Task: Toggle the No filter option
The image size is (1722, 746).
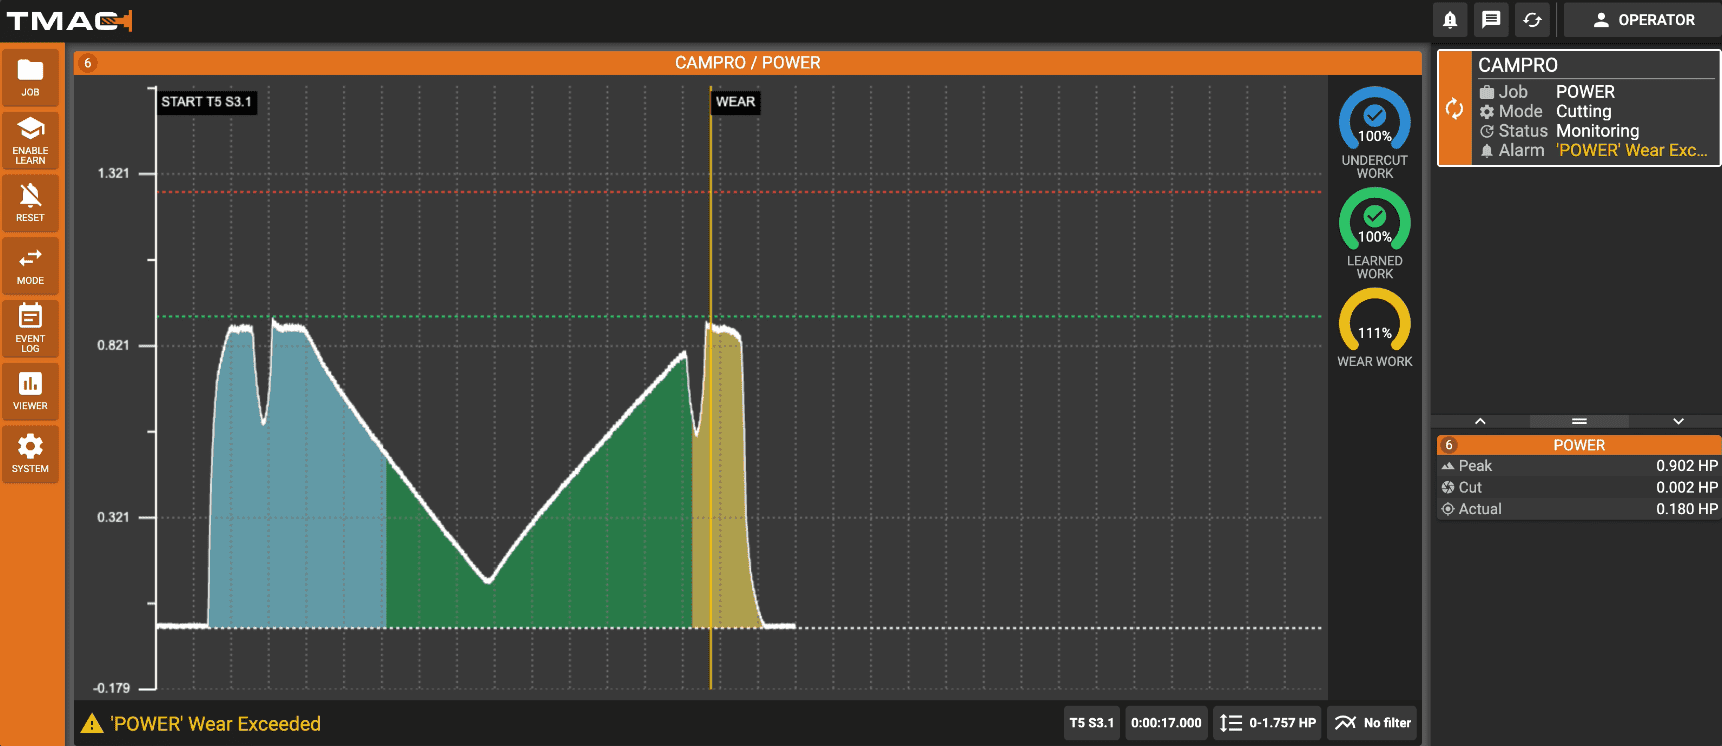Action: coord(1372,723)
